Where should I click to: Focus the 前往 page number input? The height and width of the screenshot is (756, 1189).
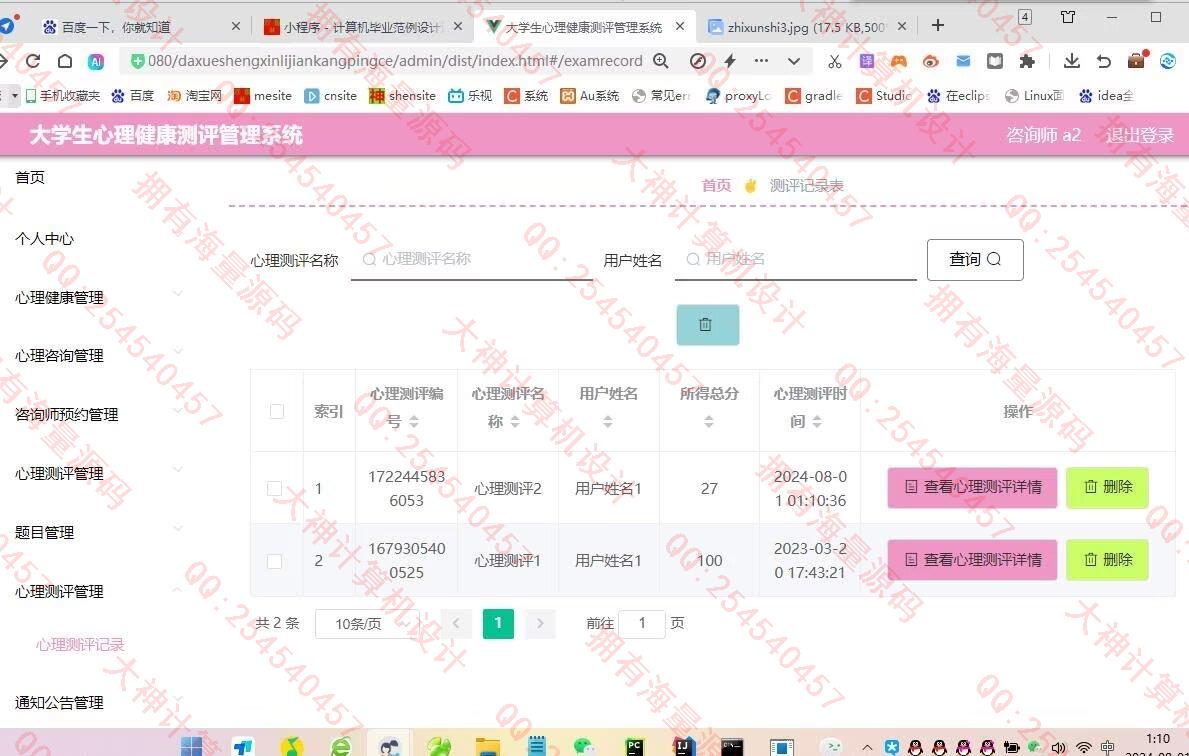coord(642,623)
